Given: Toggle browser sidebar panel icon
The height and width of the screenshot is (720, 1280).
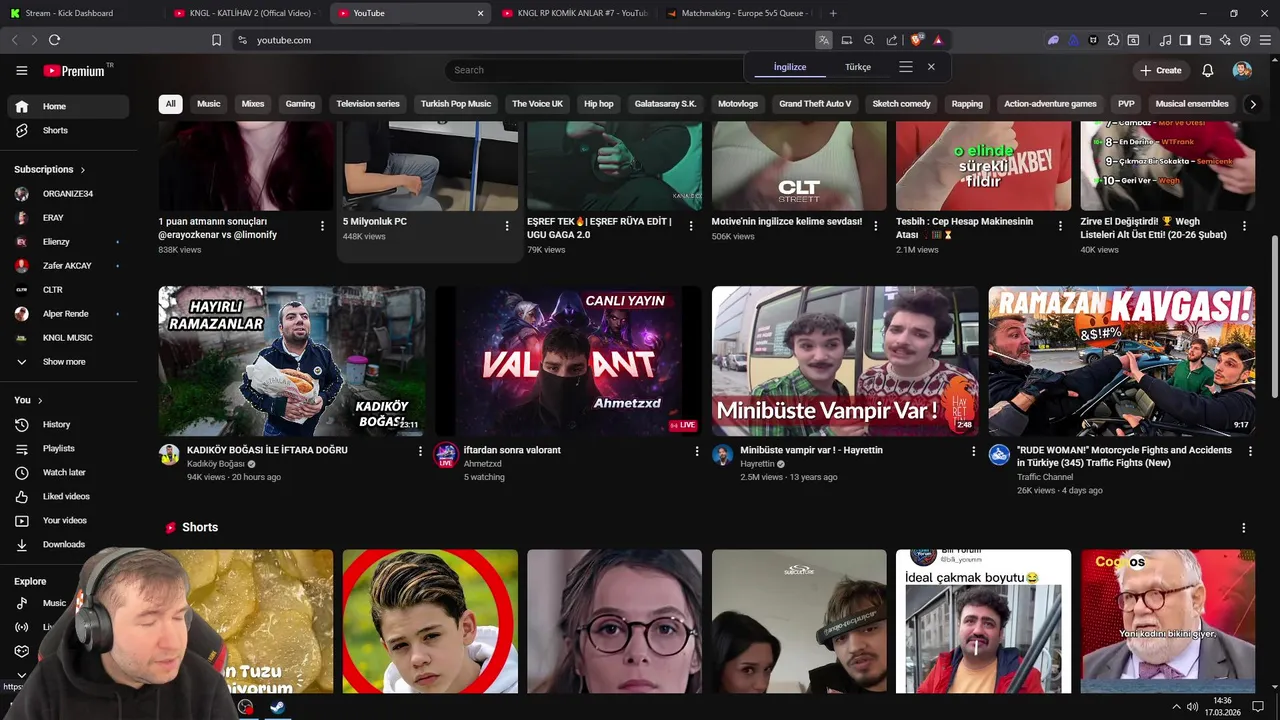Looking at the screenshot, I should coord(1185,40).
